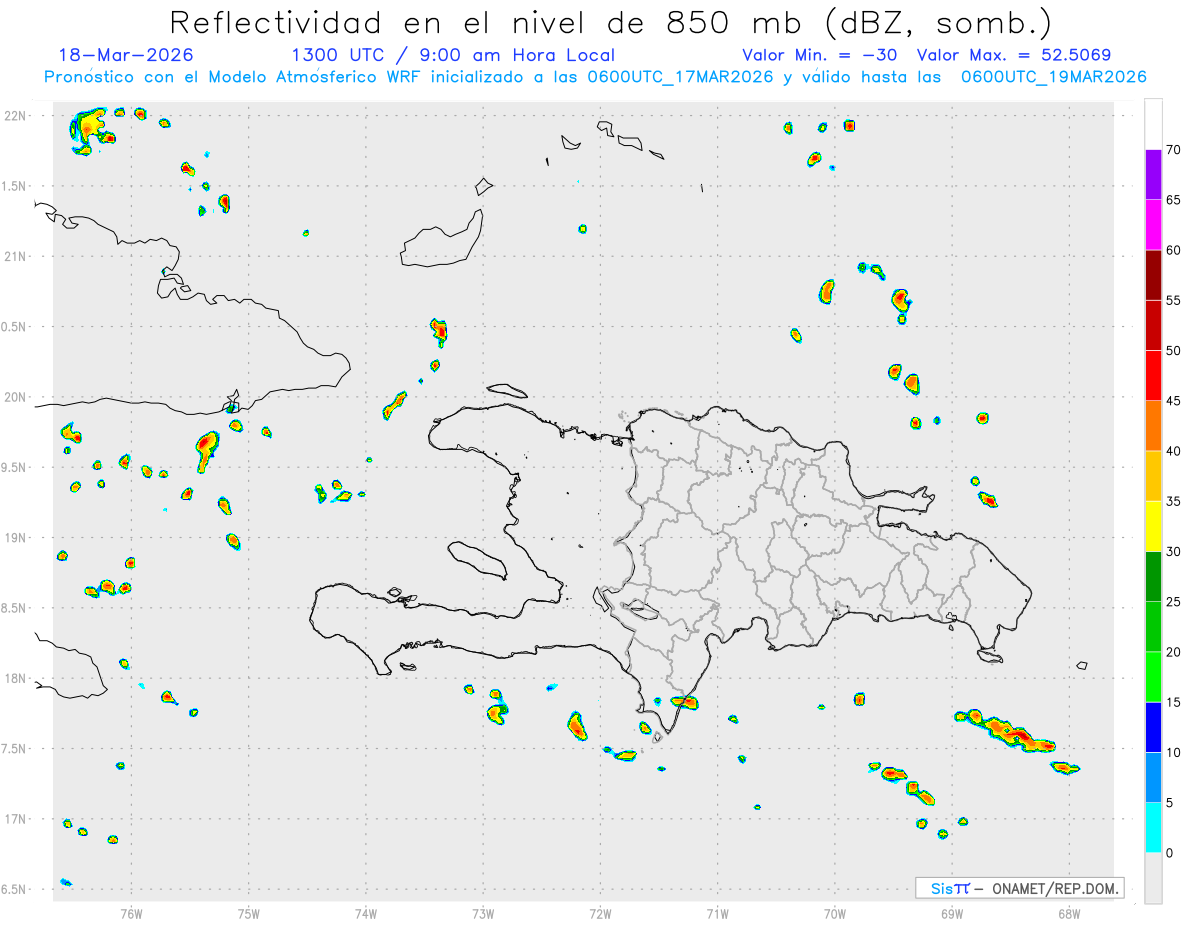Click the gold 35–40 dBZ colorbar segment

point(1153,476)
